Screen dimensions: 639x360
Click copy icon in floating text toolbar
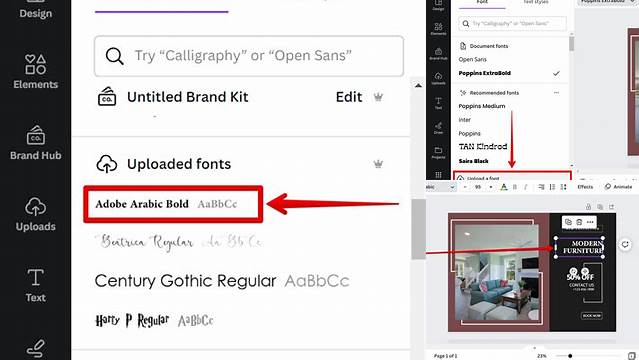click(568, 222)
